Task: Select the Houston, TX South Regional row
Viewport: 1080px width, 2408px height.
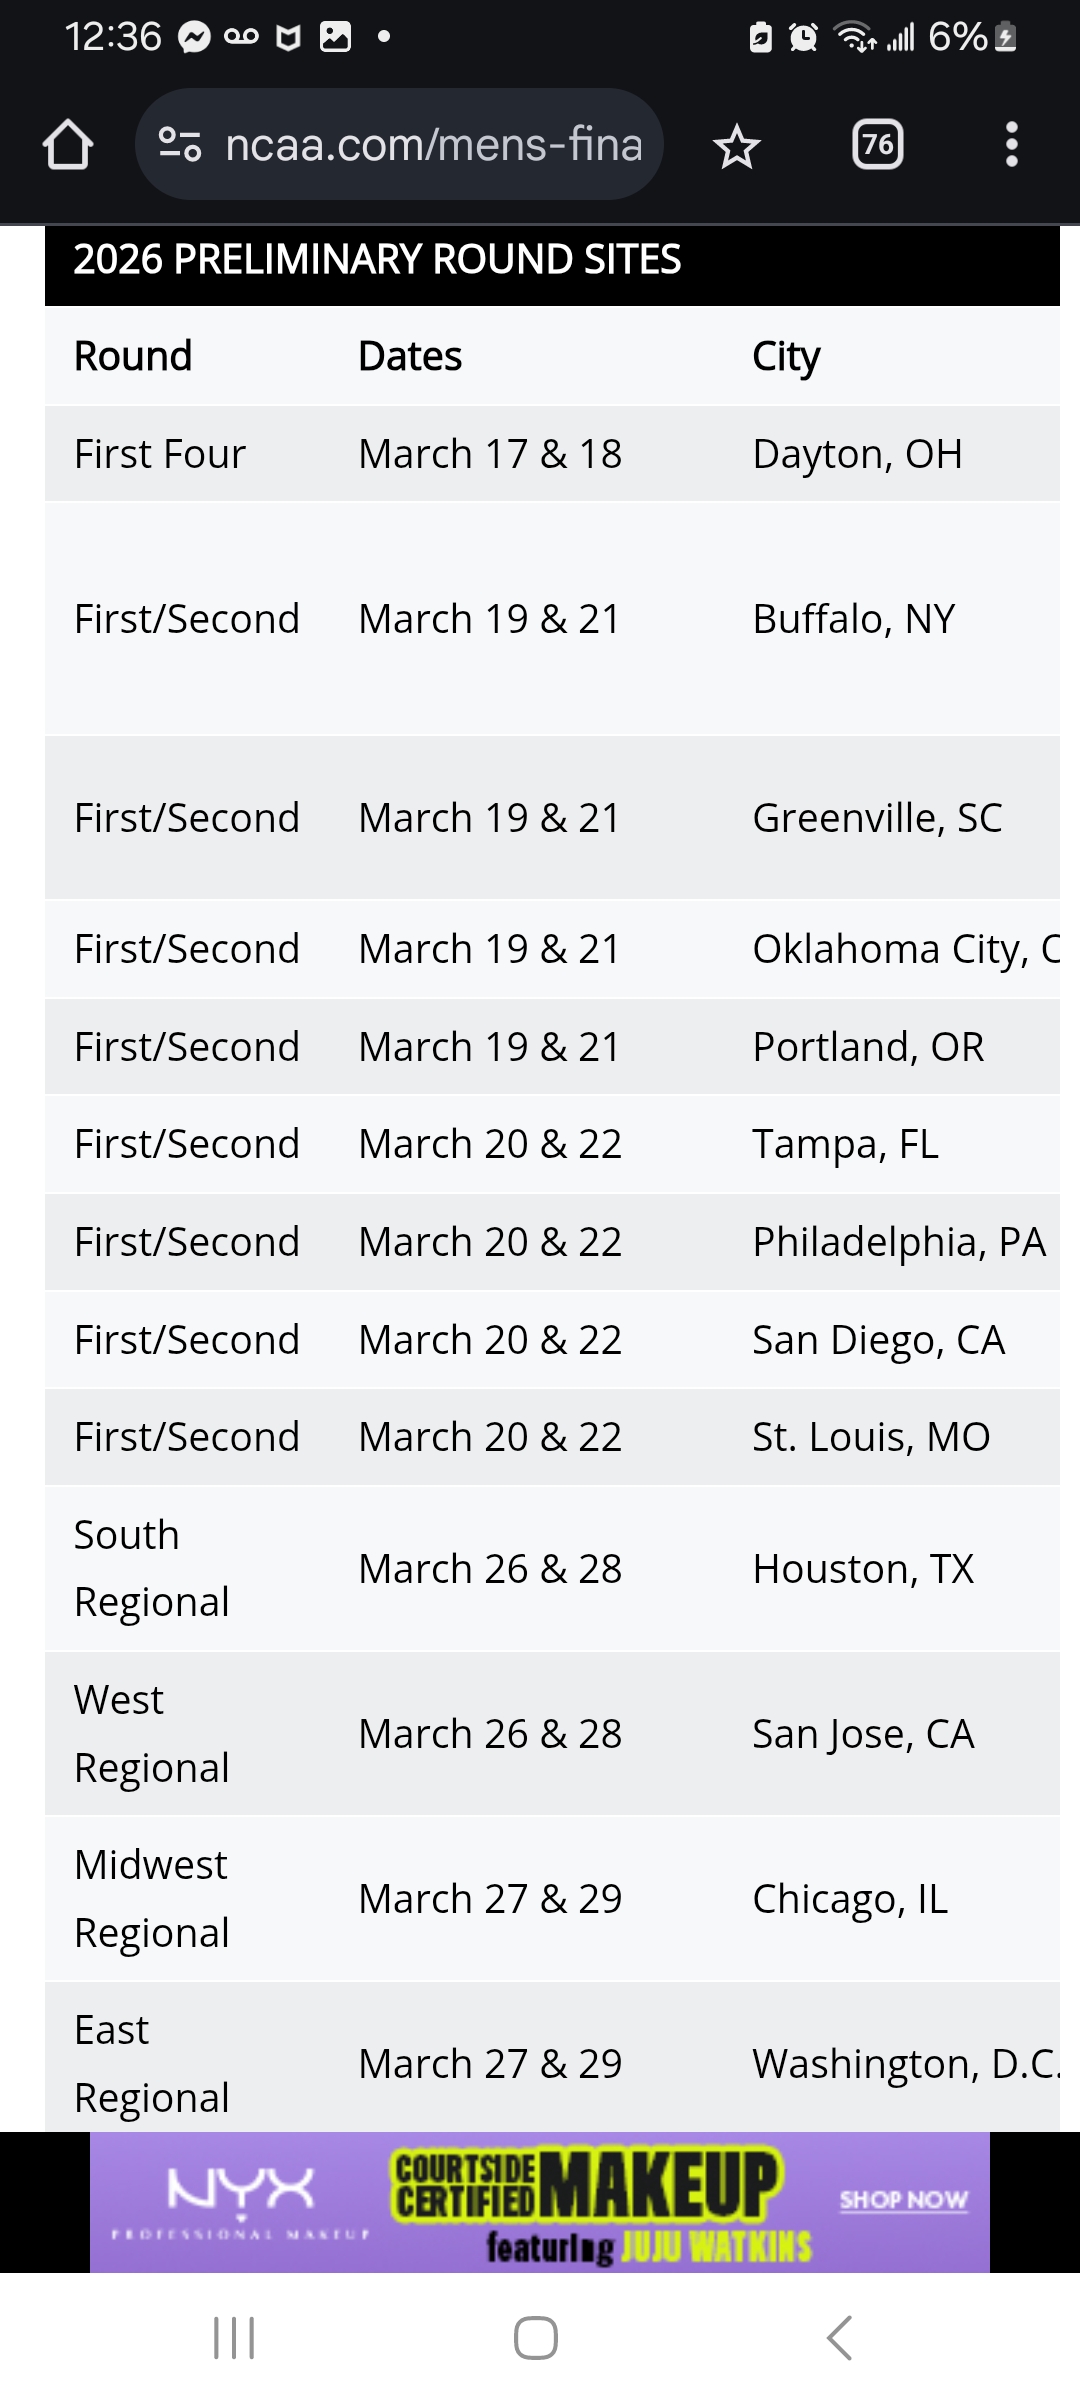Action: [x=552, y=1569]
